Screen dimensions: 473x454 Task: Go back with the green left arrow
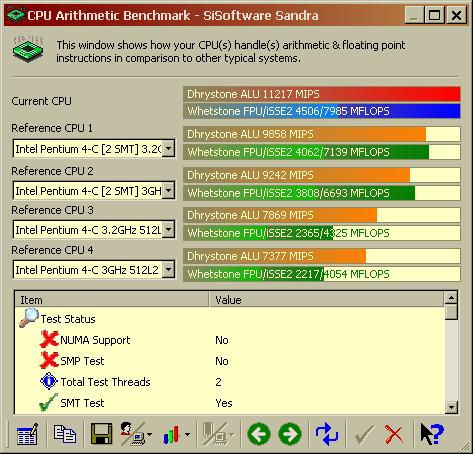[259, 434]
